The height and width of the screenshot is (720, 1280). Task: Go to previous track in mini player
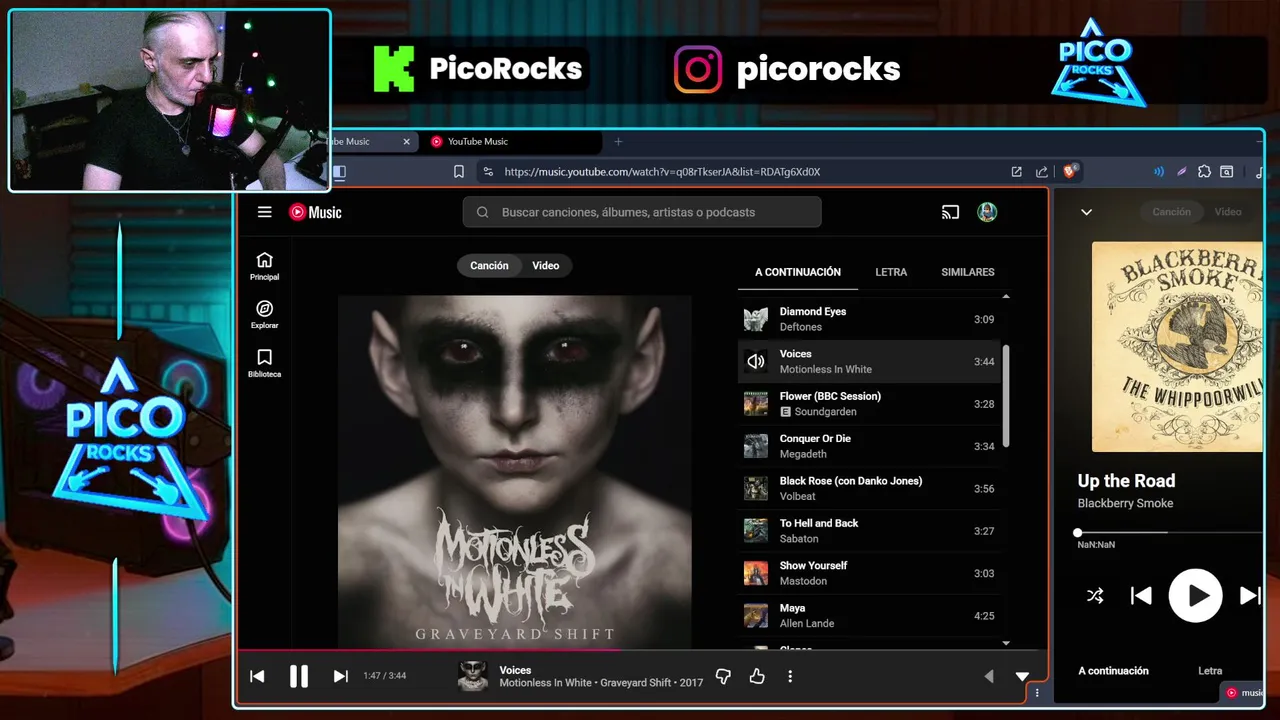point(1141,596)
